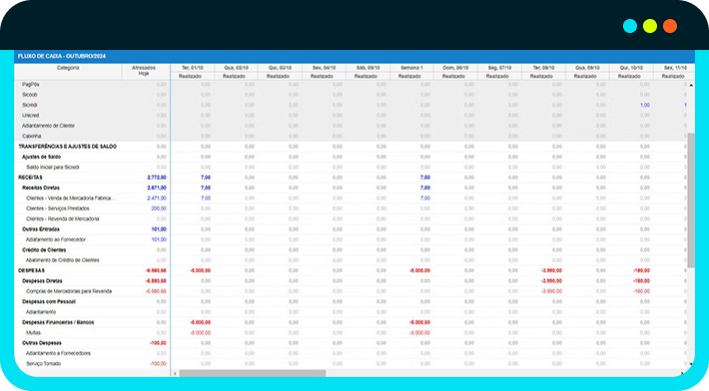Select the Sáb, 05/10 column header
Screen dimensions: 709x391
pyautogui.click(x=368, y=68)
